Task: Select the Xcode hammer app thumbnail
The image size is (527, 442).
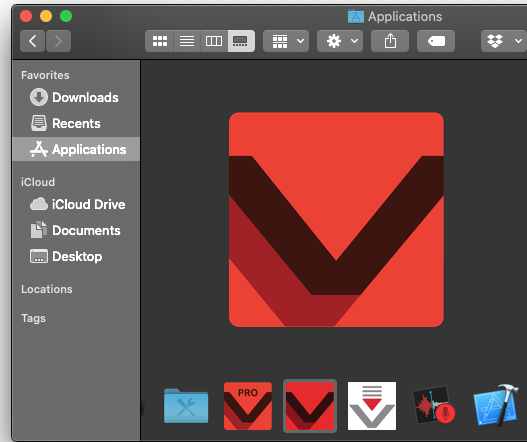Action: pyautogui.click(x=496, y=405)
